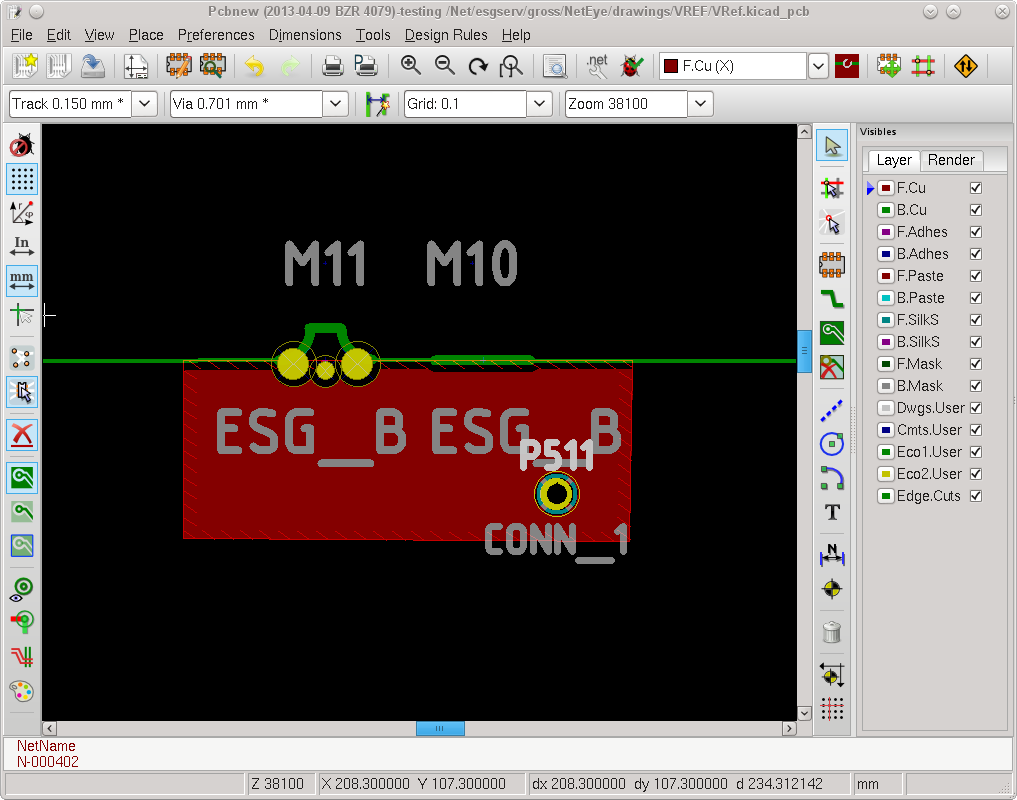The width and height of the screenshot is (1017, 800).
Task: Uncheck the B.Cu layer visibility checkbox
Action: click(x=976, y=210)
